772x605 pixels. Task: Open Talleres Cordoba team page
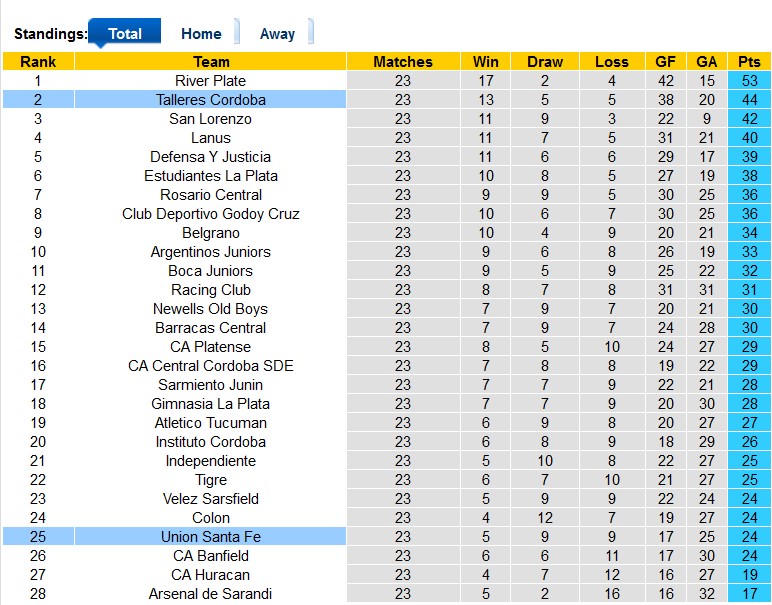point(210,100)
